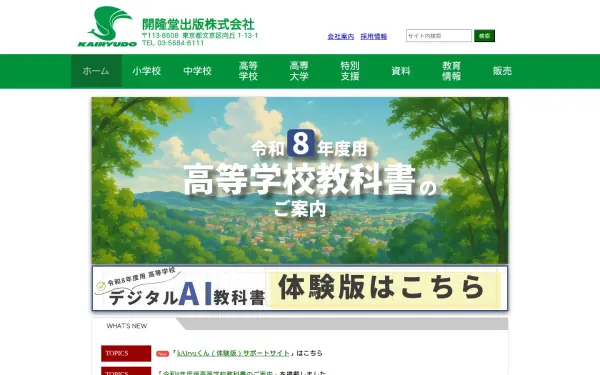Open the 高専大学 menu item
This screenshot has width=600, height=375.
(x=299, y=71)
